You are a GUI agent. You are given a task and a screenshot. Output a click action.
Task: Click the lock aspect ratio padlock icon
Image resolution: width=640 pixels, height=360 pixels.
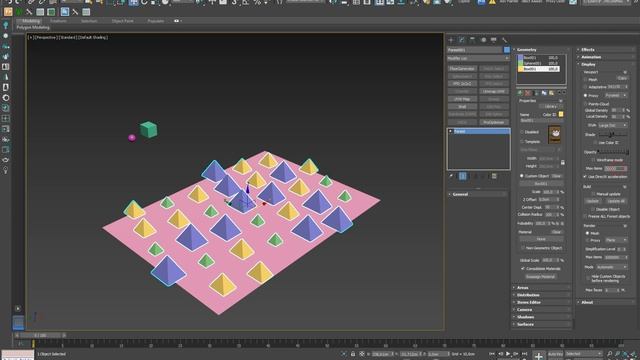[563, 162]
